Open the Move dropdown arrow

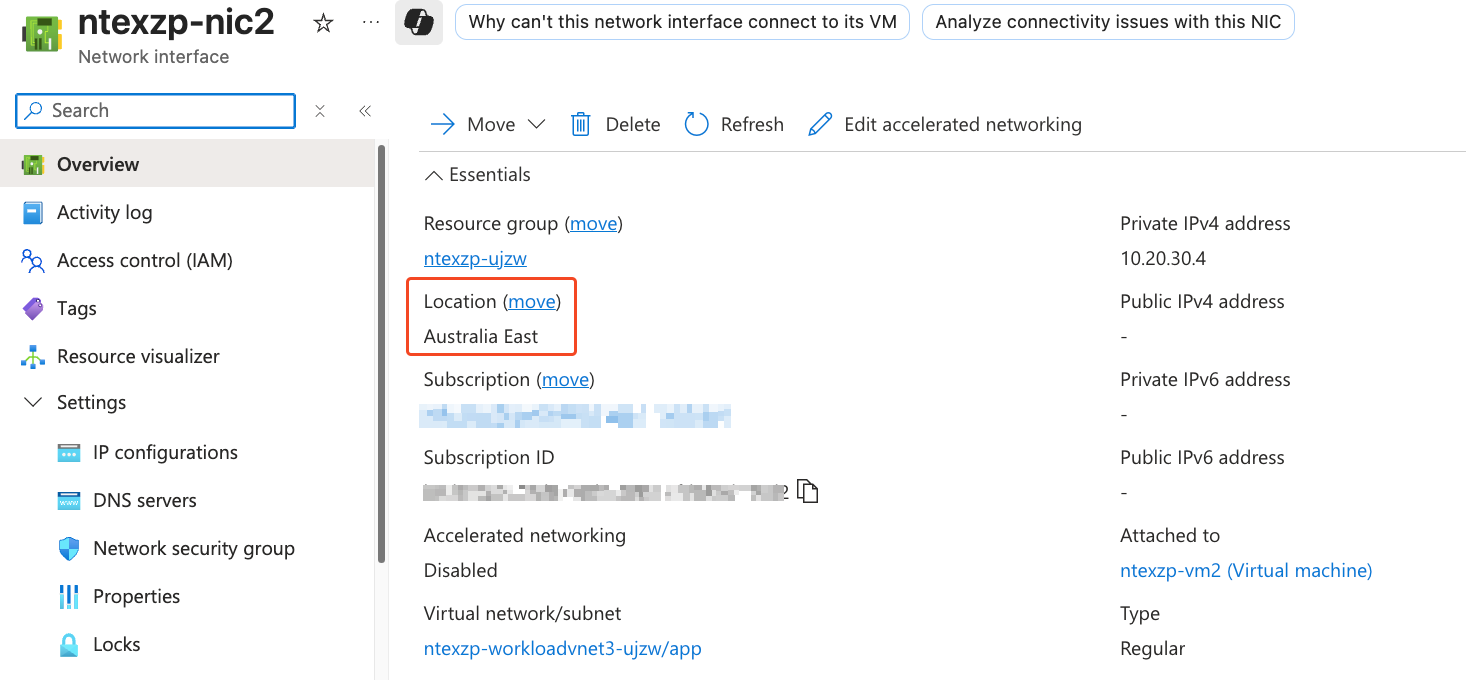pos(536,124)
